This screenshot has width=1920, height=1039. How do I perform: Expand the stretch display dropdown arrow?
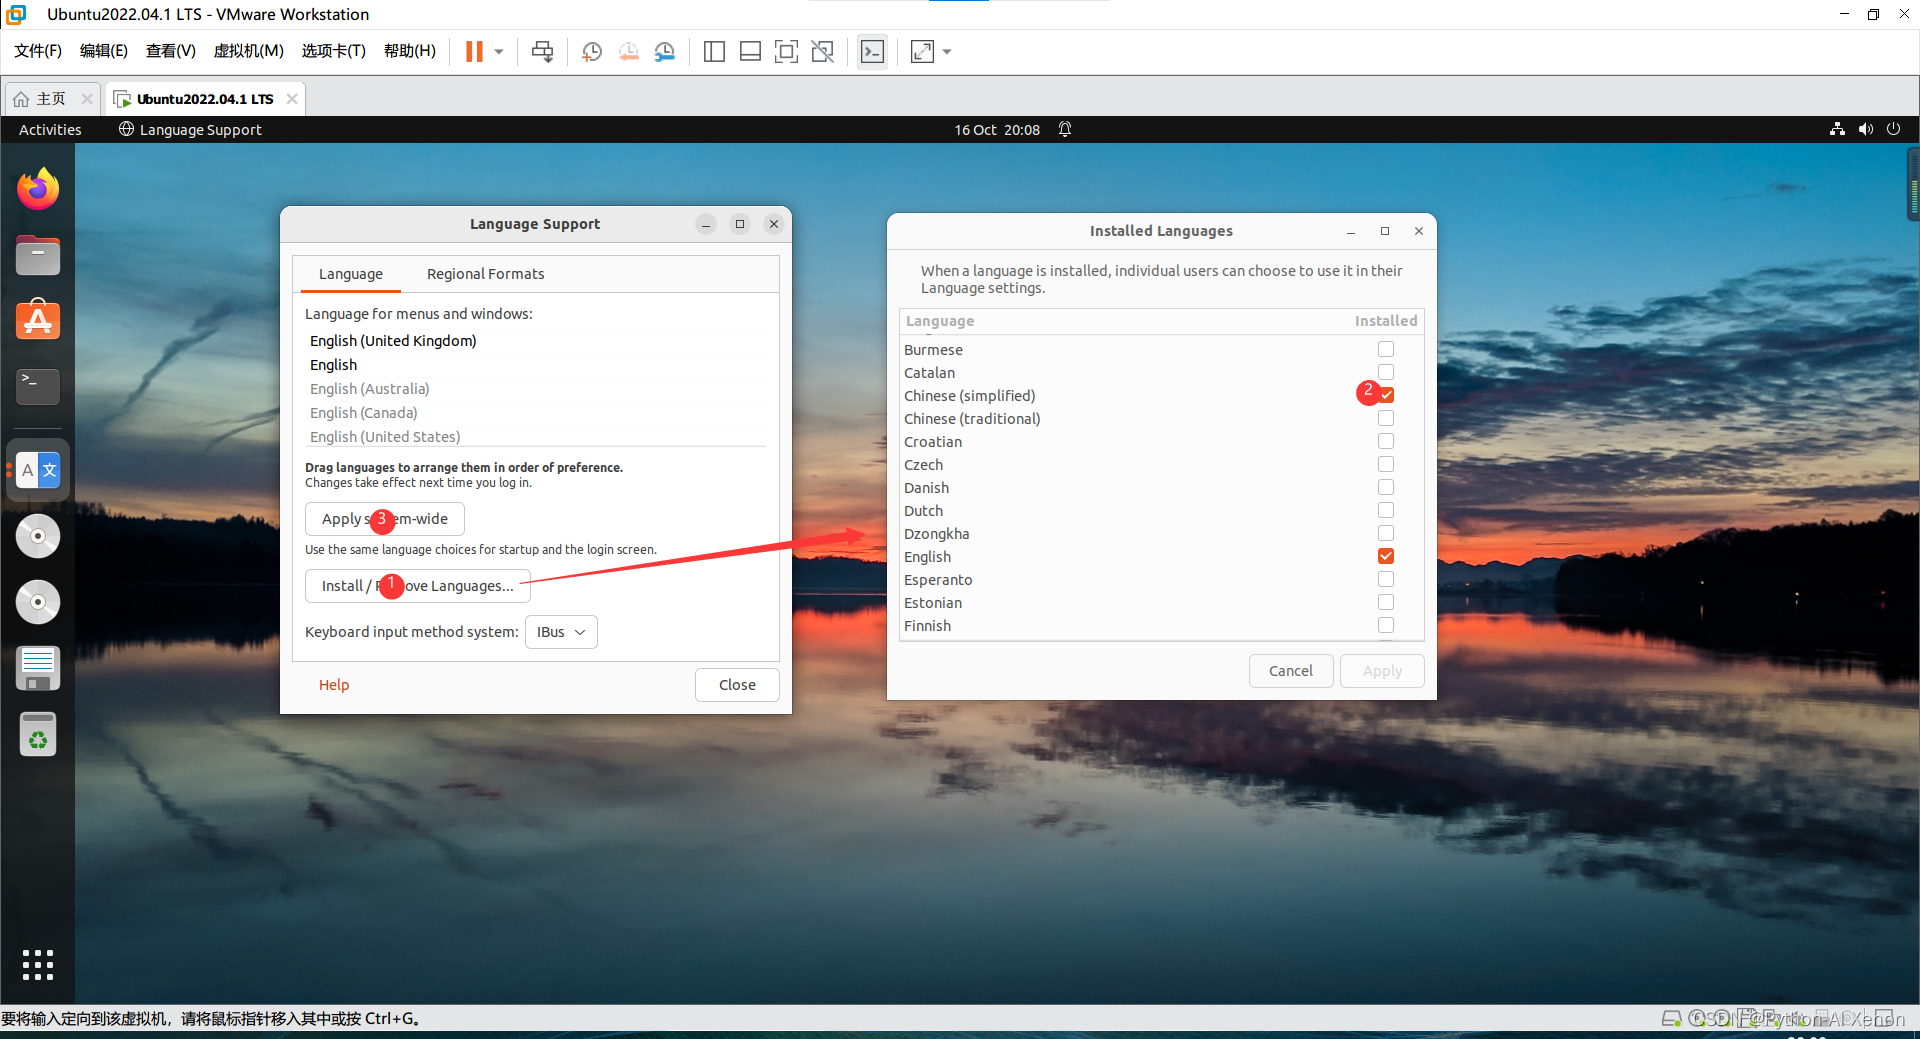coord(947,52)
